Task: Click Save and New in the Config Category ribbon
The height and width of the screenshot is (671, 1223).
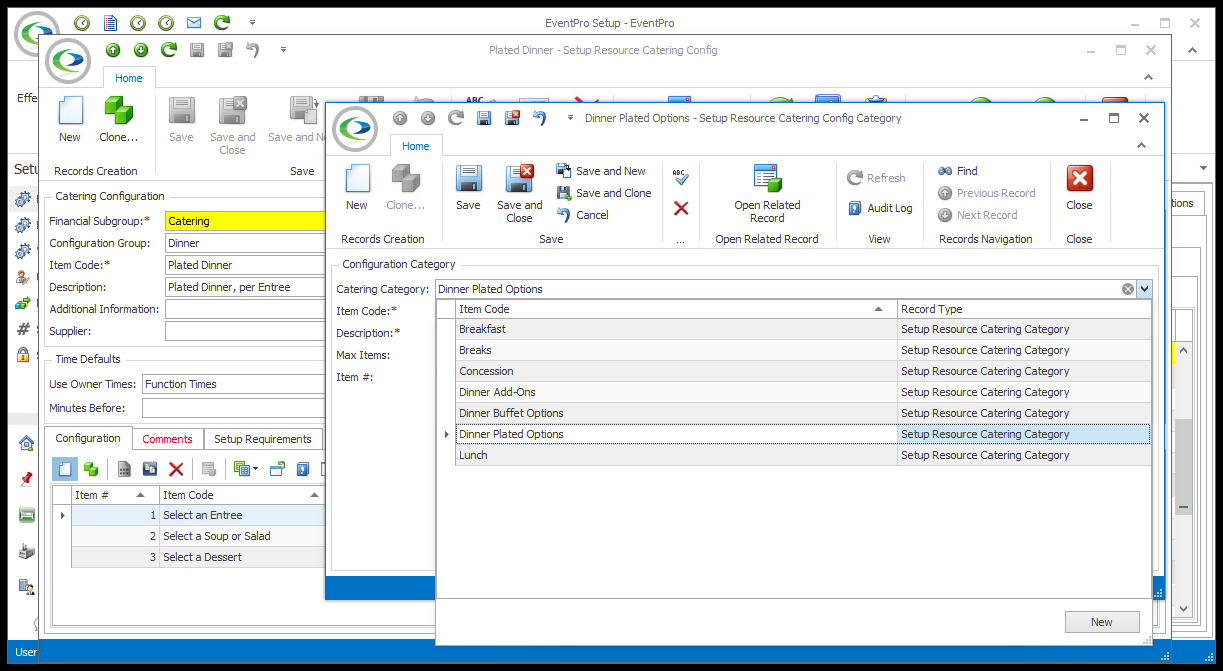Action: (x=601, y=171)
